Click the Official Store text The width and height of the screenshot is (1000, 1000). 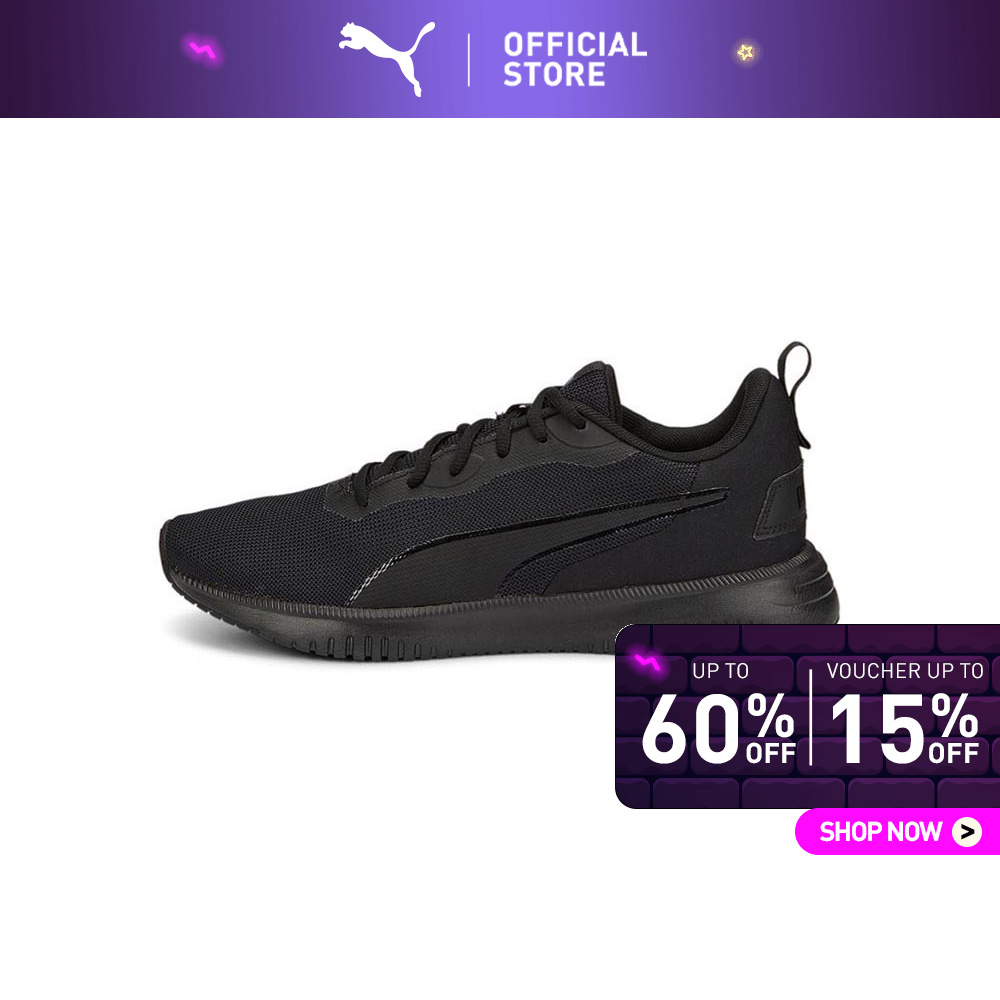click(575, 59)
